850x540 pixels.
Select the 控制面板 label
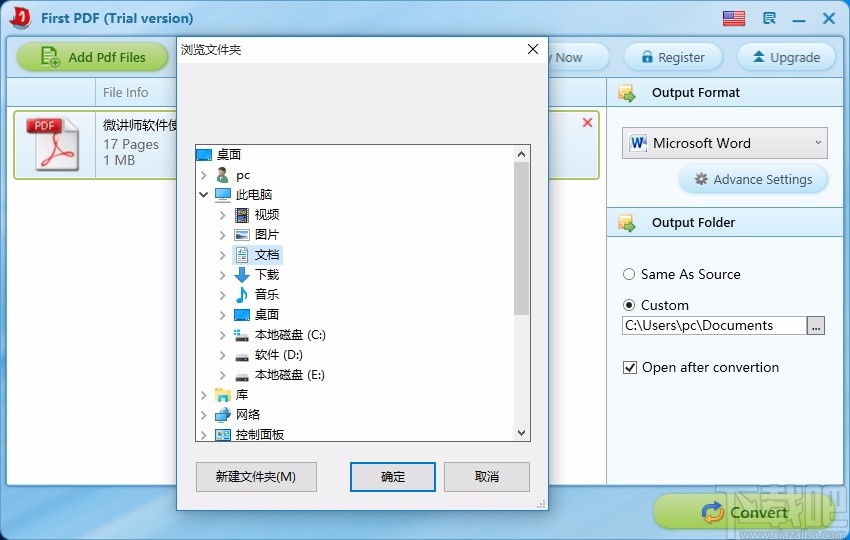click(260, 435)
